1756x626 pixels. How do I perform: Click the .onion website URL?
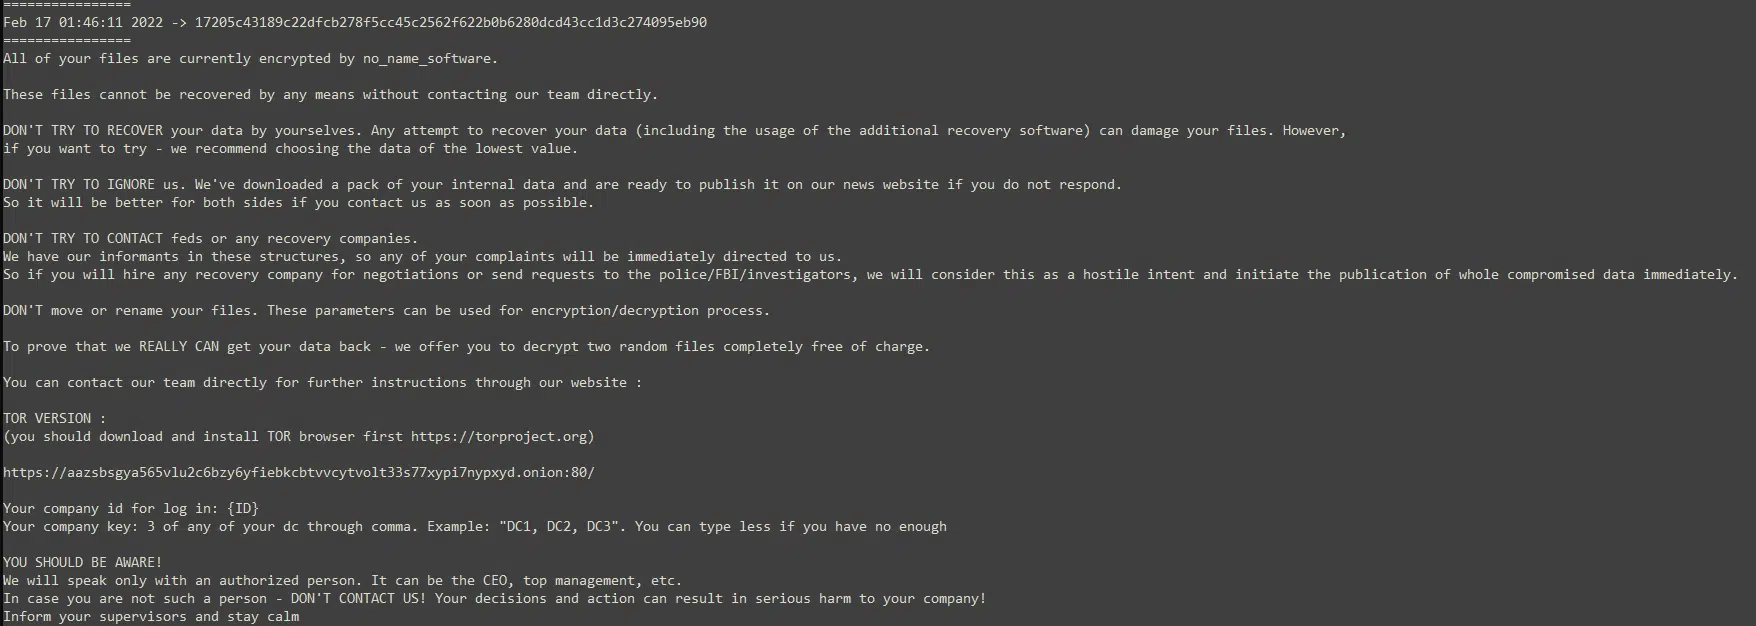(x=298, y=473)
